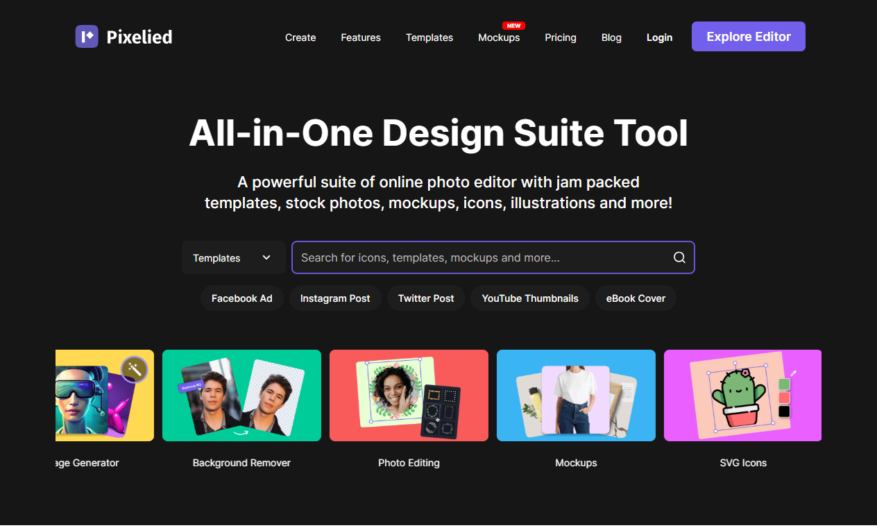Open the SVG Icons thumbnail
The image size is (877, 528).
[743, 395]
